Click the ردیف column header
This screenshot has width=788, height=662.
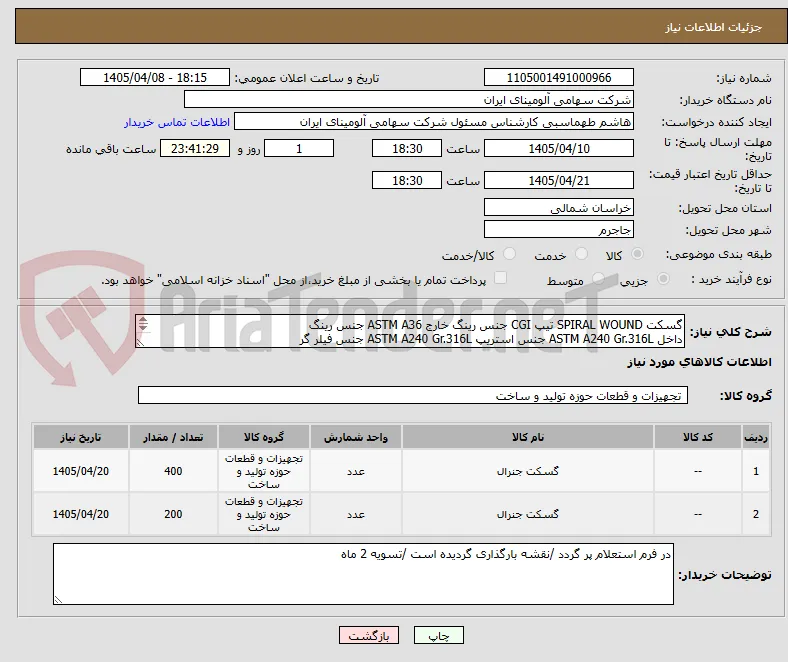click(756, 437)
